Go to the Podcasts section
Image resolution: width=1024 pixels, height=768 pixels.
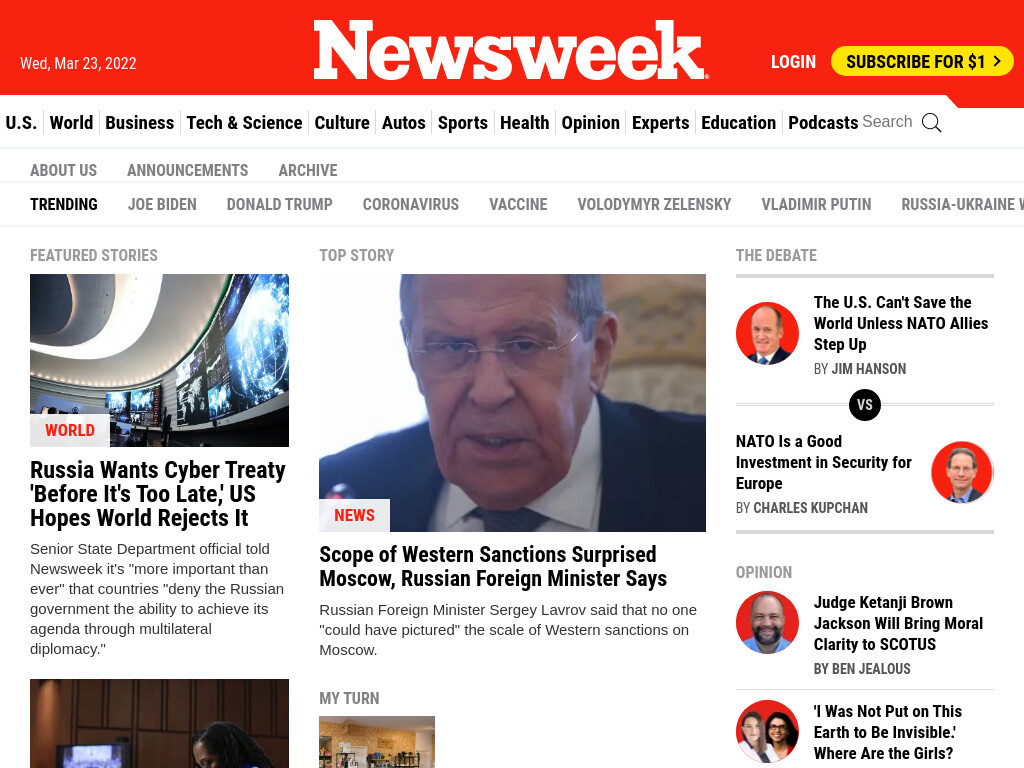823,123
